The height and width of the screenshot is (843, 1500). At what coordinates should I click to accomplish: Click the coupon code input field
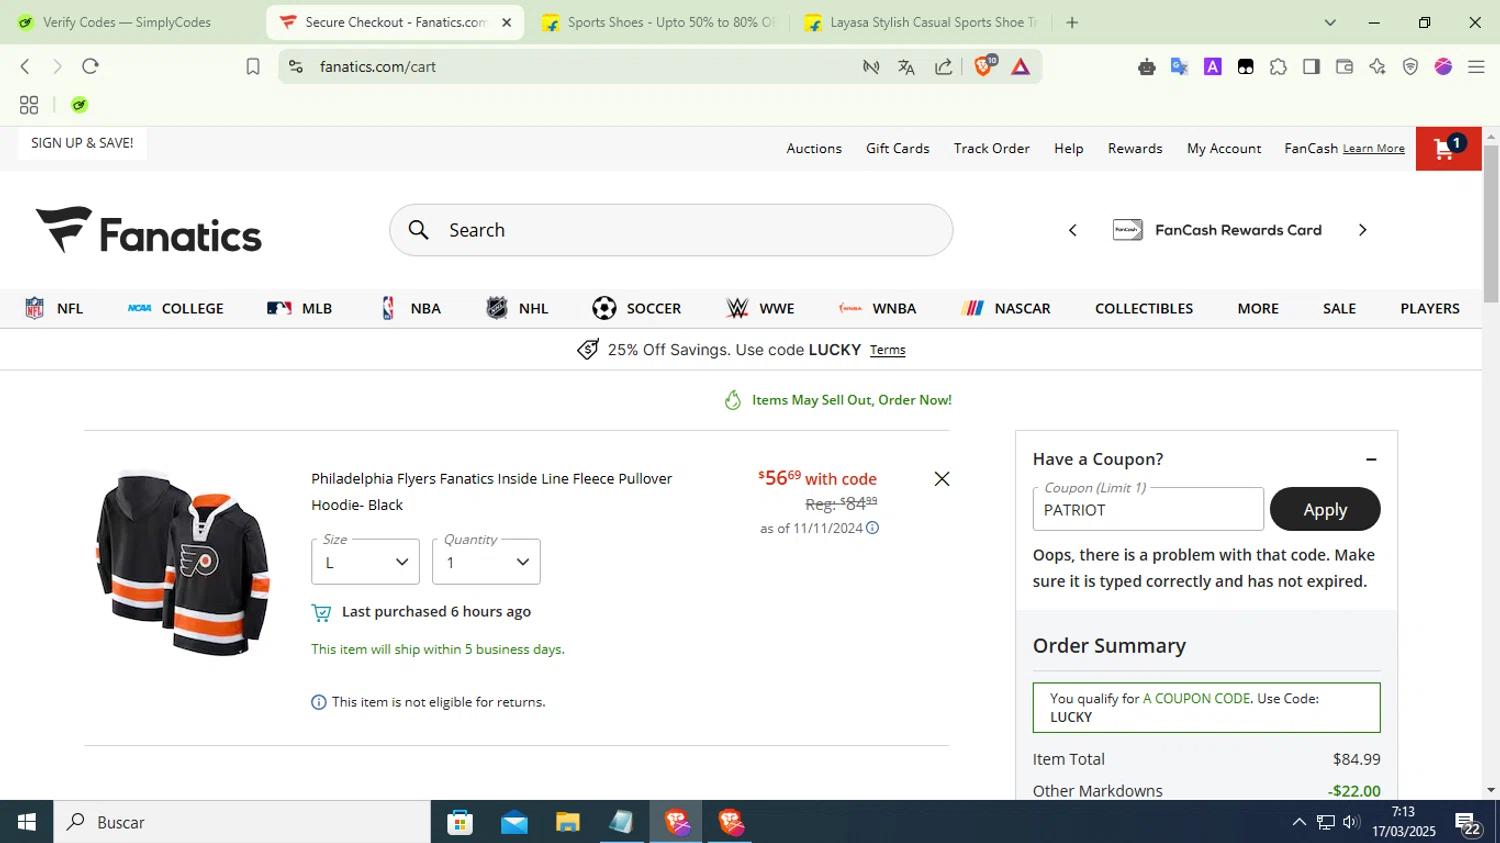coord(1148,509)
